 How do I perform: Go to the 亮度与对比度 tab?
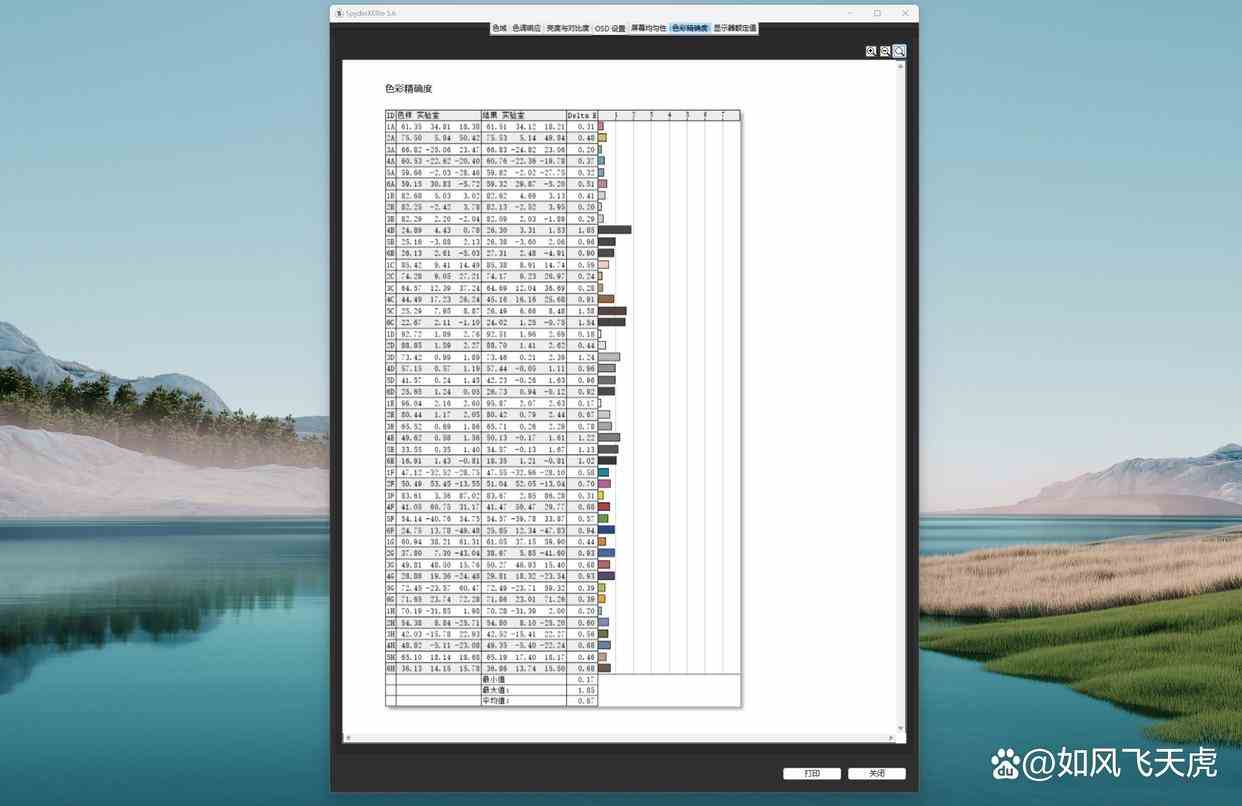tap(567, 29)
